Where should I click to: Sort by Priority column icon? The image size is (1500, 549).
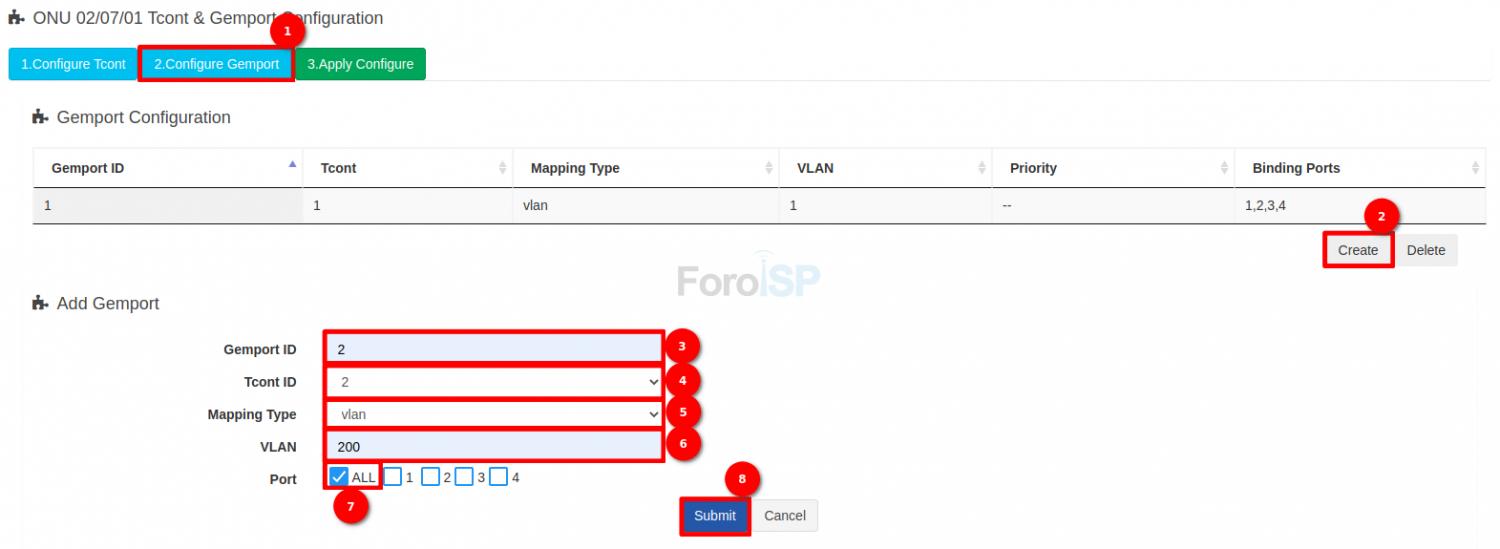(x=1224, y=168)
